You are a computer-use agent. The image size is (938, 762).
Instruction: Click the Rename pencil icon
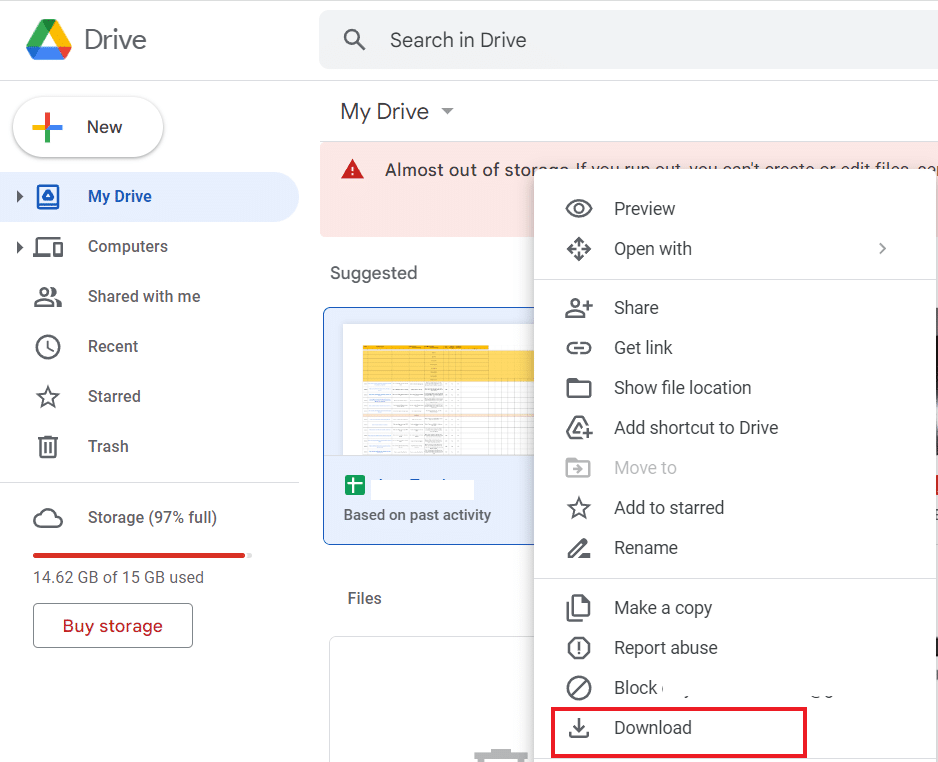point(578,548)
